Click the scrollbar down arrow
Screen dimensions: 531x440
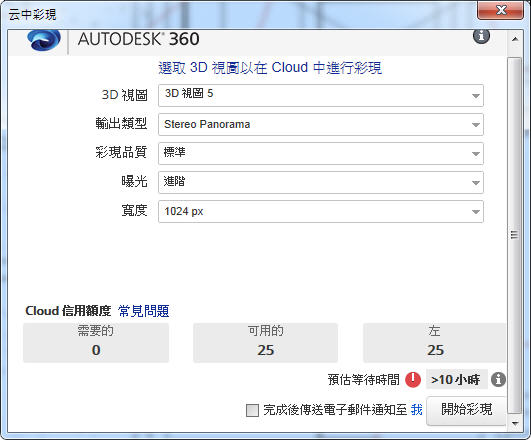click(x=515, y=423)
